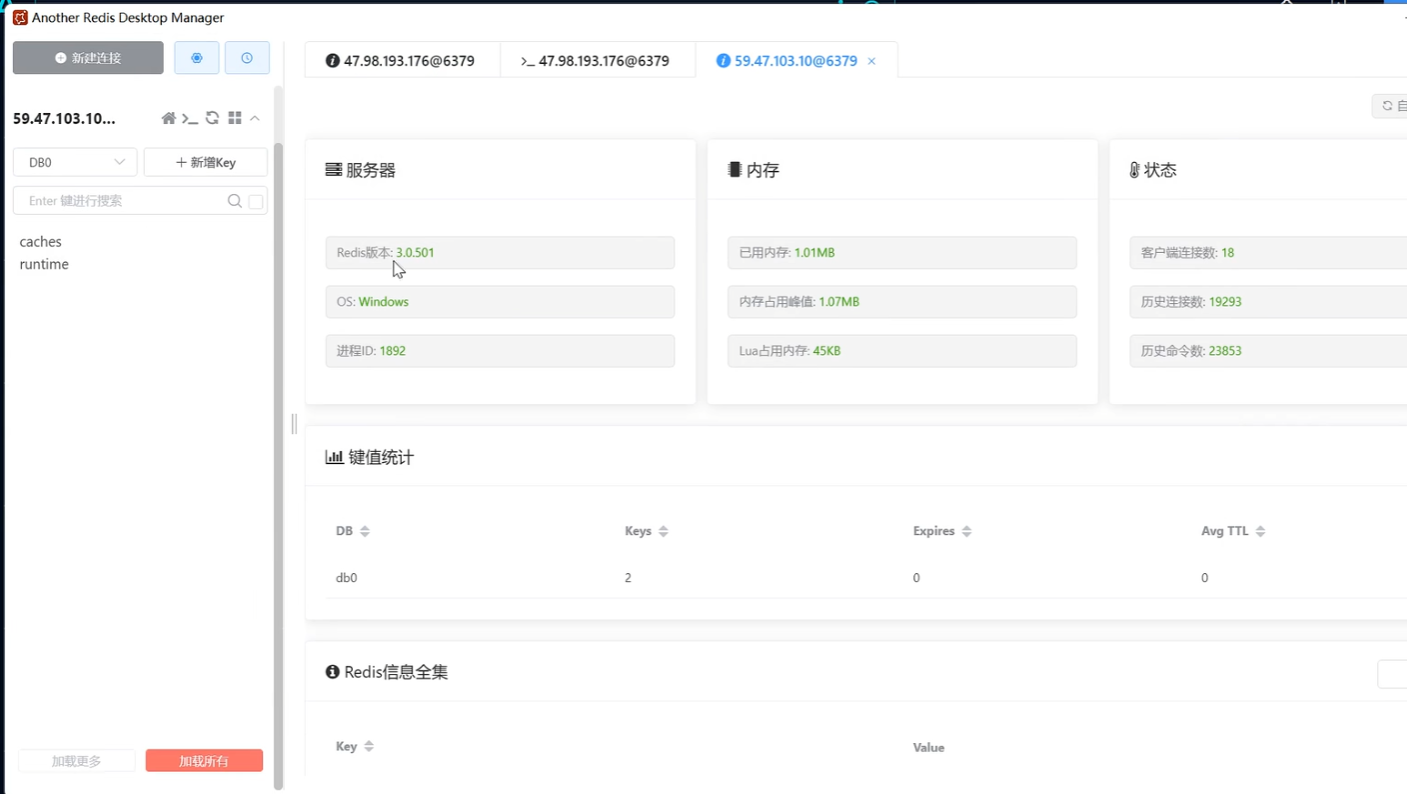Click the used memory 1.01MB field
The width and height of the screenshot is (1407, 794).
(902, 253)
